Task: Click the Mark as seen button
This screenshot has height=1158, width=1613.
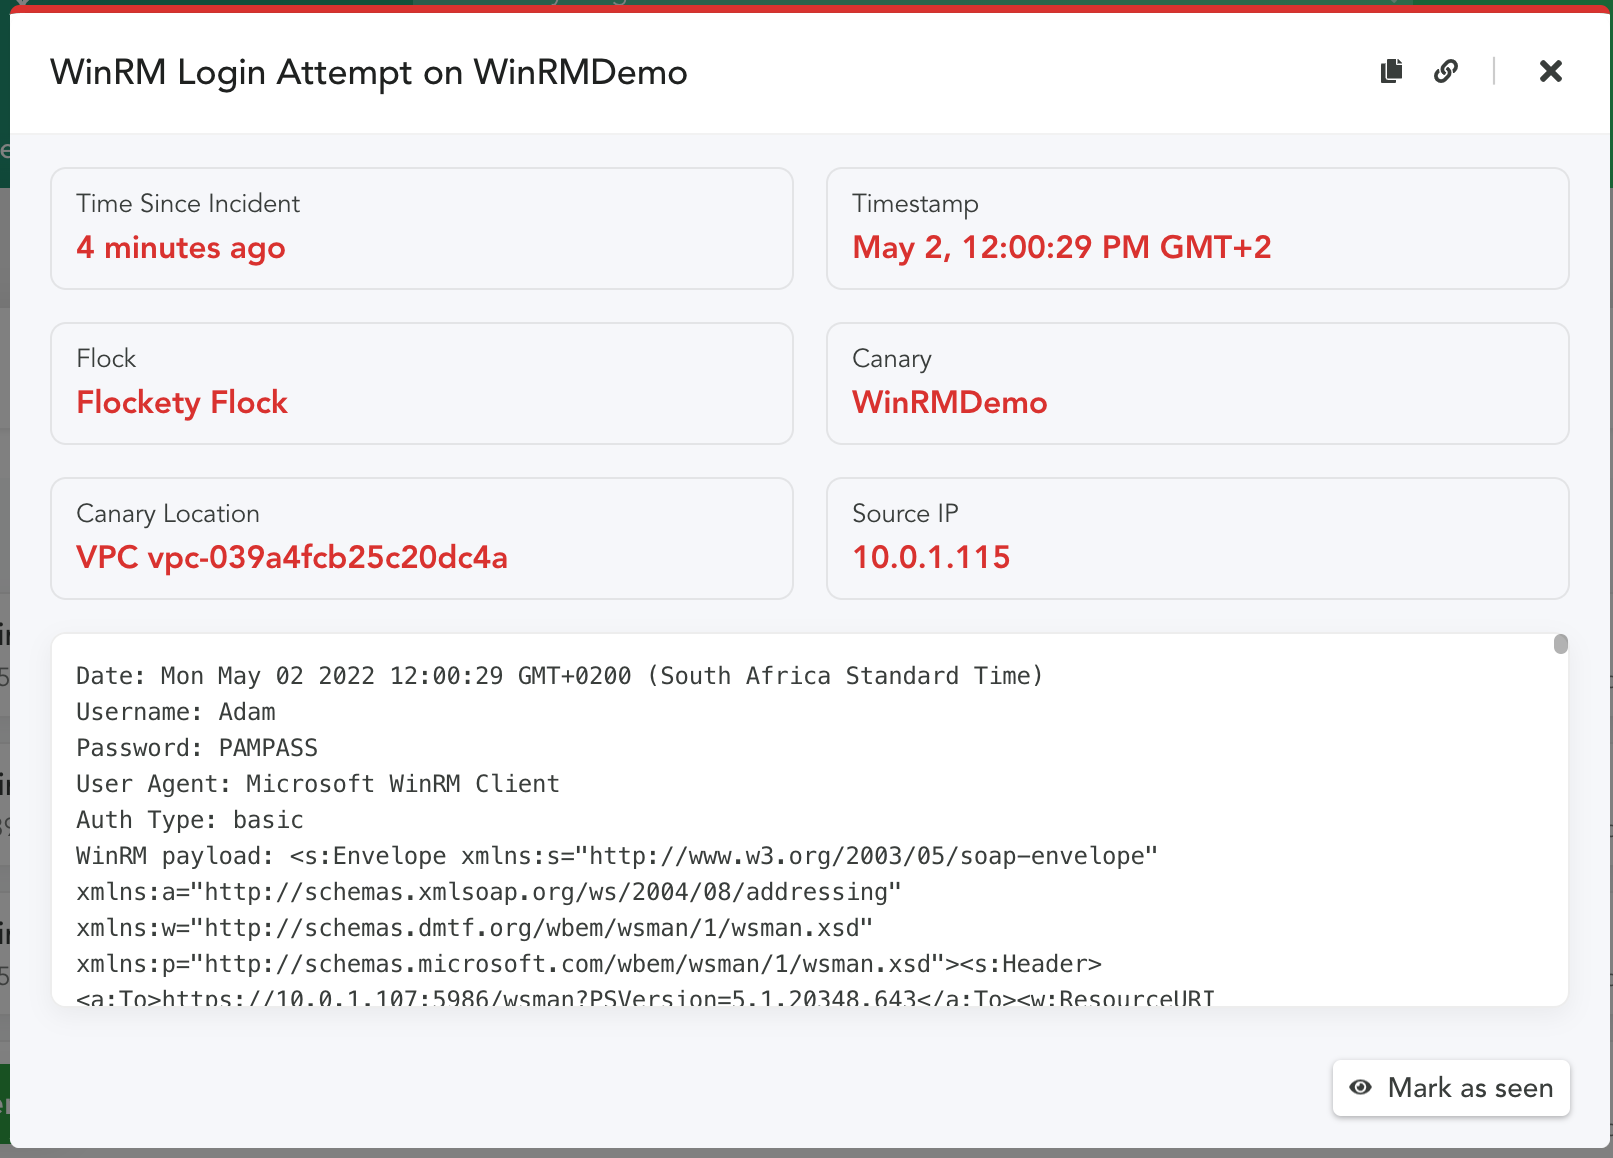Action: [1451, 1088]
